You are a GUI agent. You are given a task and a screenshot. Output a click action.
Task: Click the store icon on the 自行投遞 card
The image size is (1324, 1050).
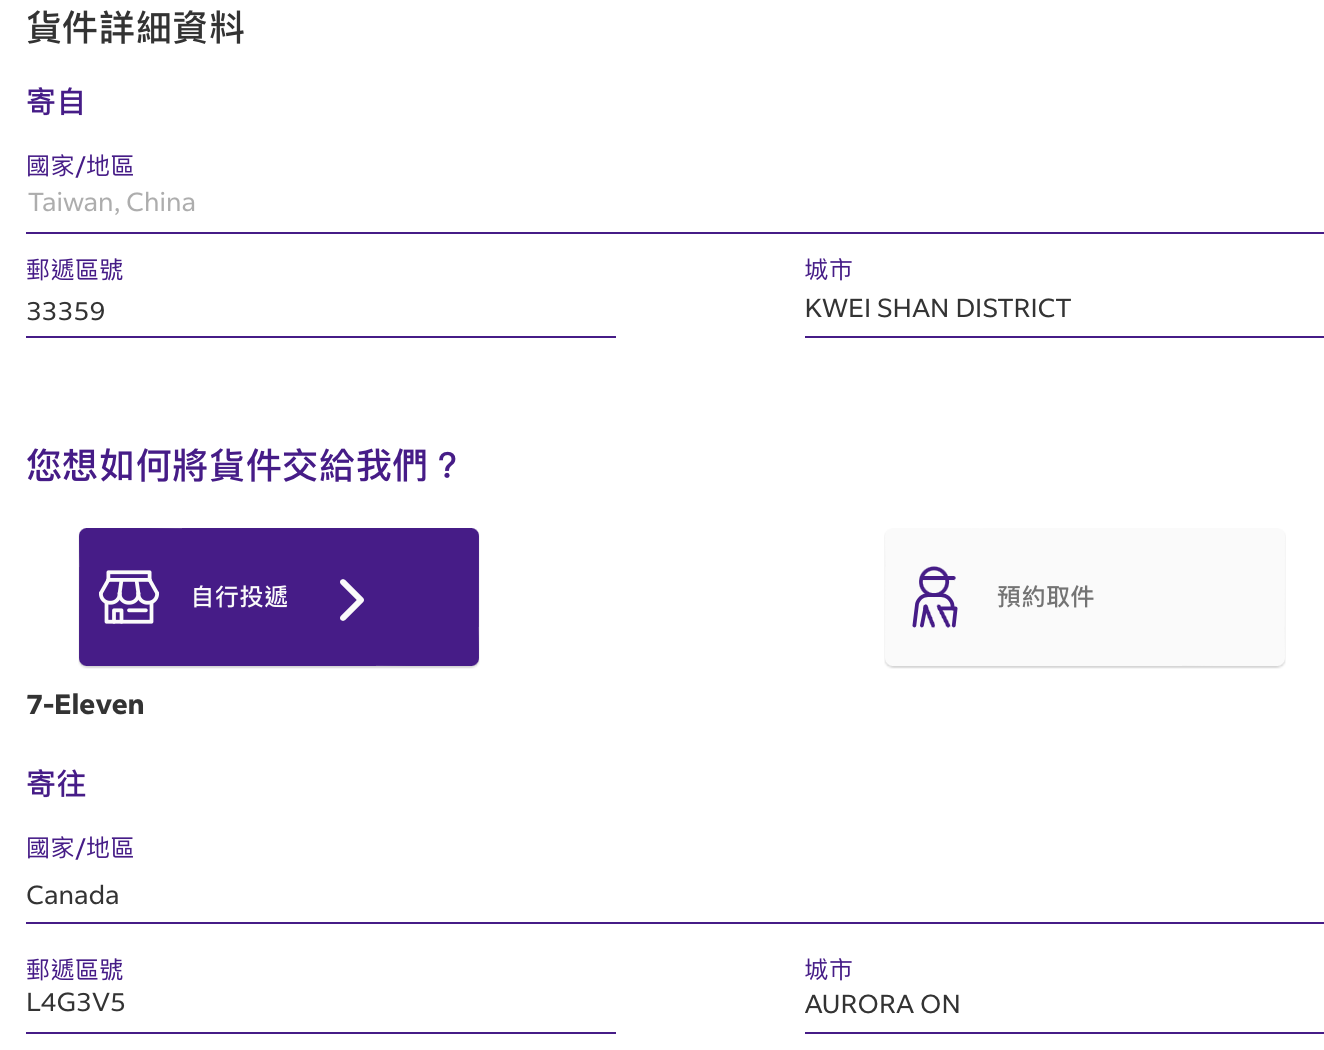click(127, 597)
